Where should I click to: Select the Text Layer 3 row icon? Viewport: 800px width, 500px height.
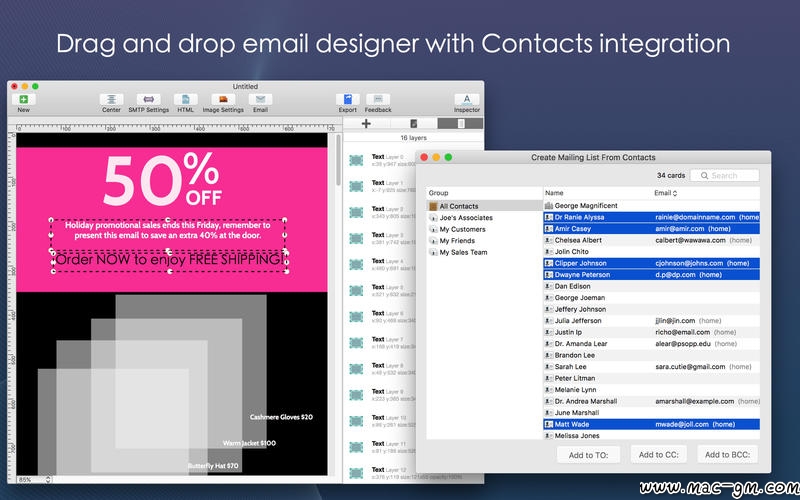[x=356, y=238]
